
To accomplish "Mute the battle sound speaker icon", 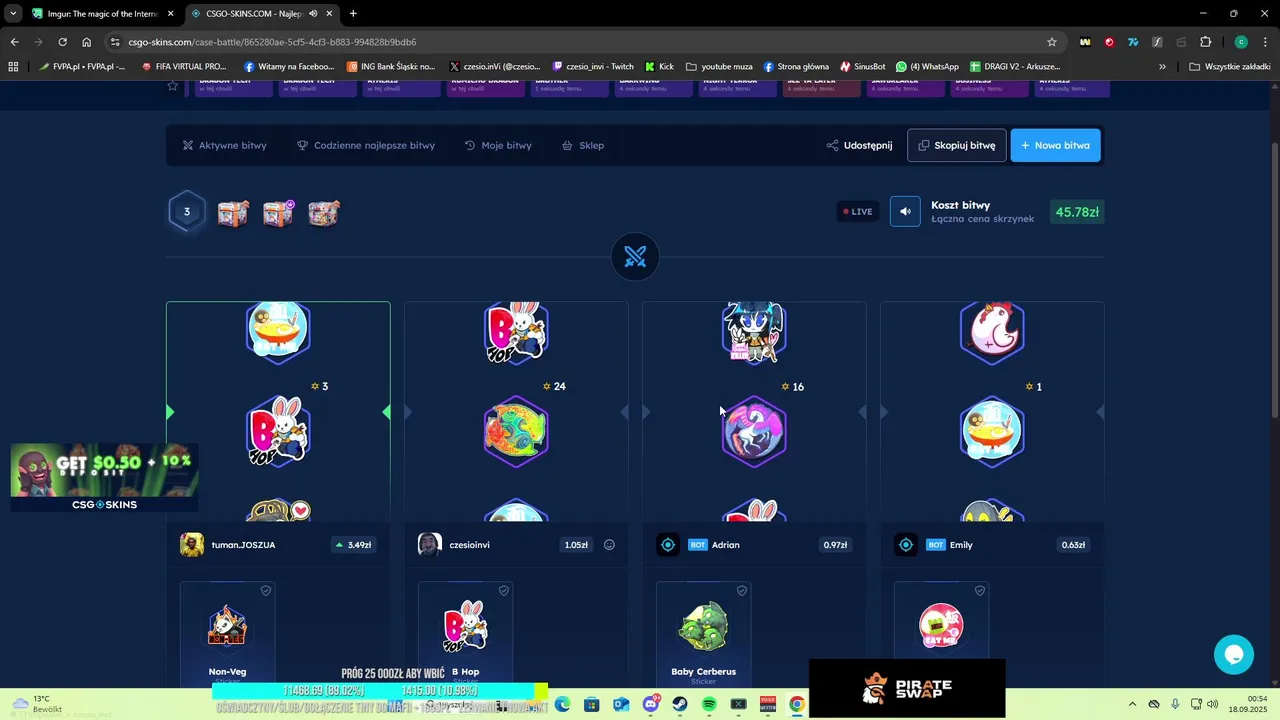I will tap(905, 211).
